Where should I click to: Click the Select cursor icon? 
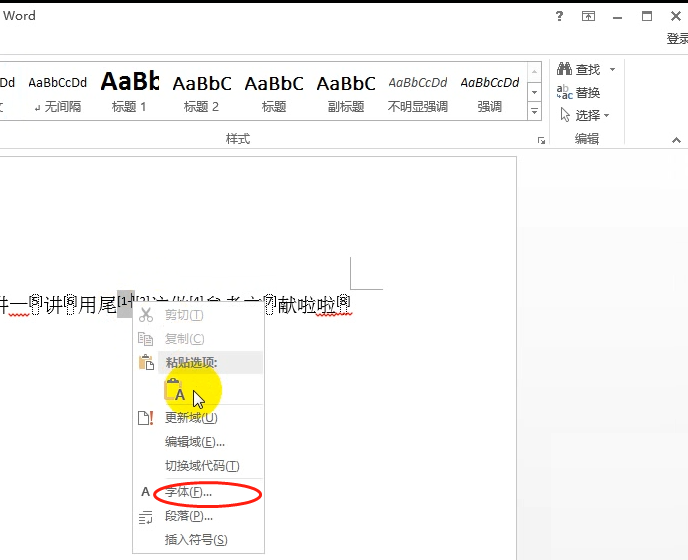pos(564,115)
